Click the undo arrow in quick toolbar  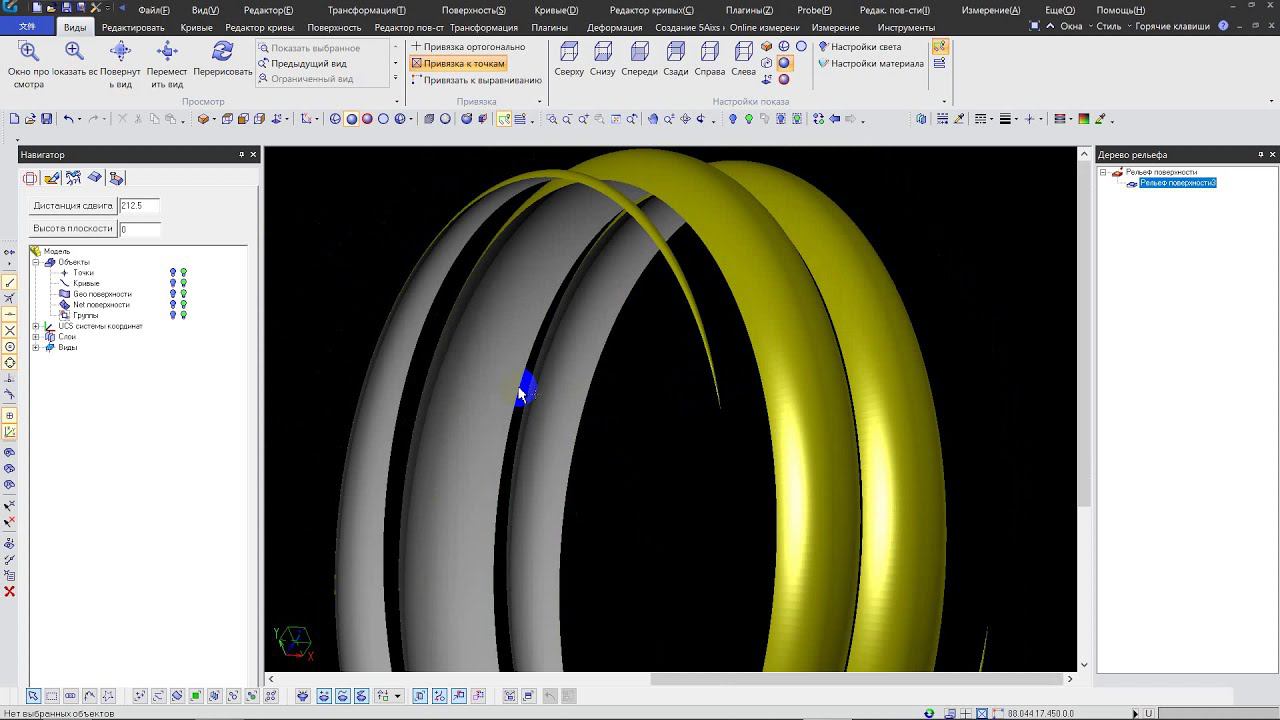(x=69, y=119)
